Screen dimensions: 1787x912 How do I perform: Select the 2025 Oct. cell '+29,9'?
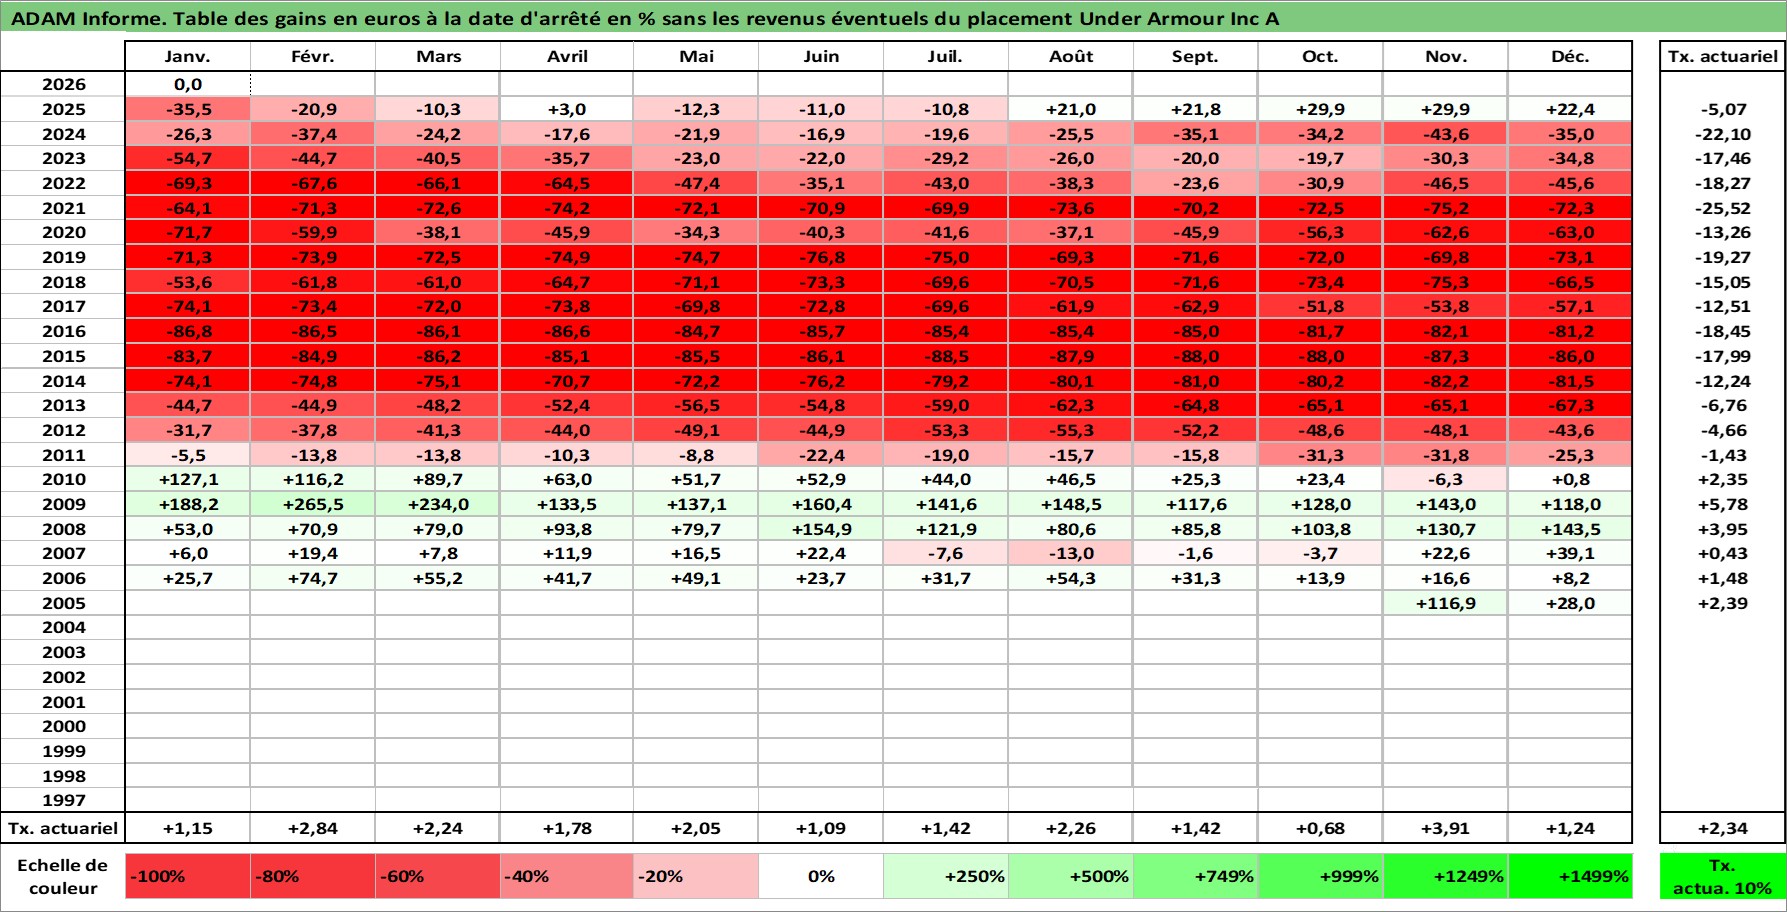[1321, 109]
